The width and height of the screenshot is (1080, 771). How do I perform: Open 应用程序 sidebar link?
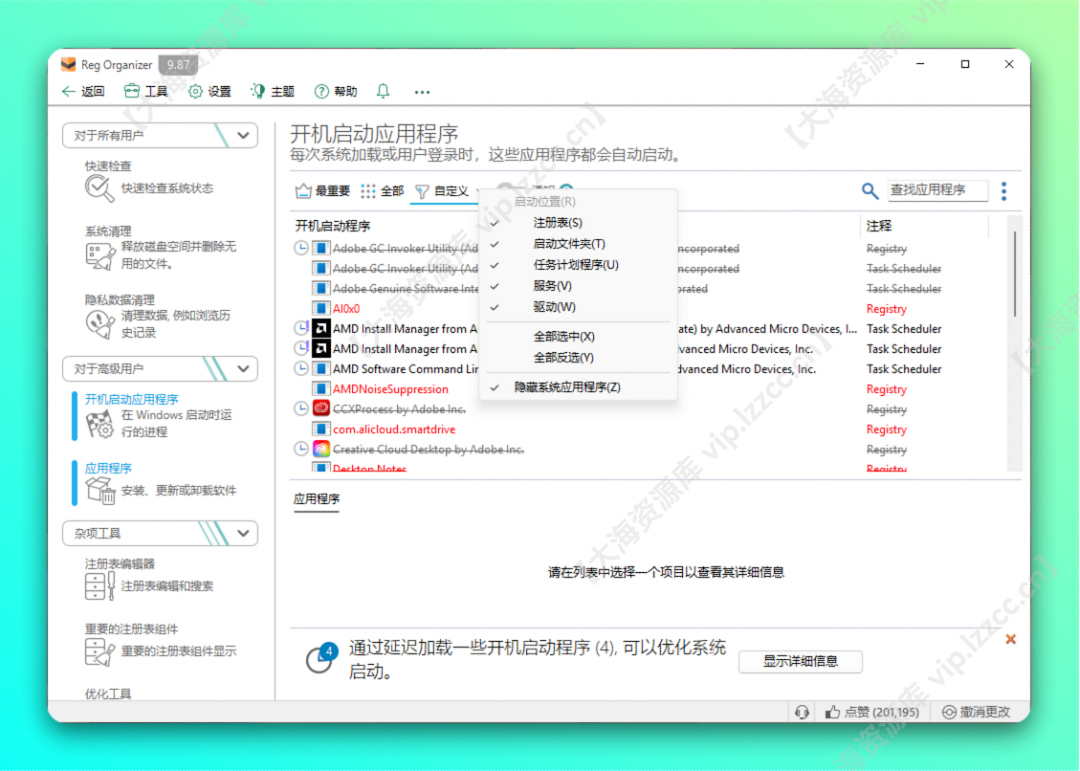click(x=107, y=468)
